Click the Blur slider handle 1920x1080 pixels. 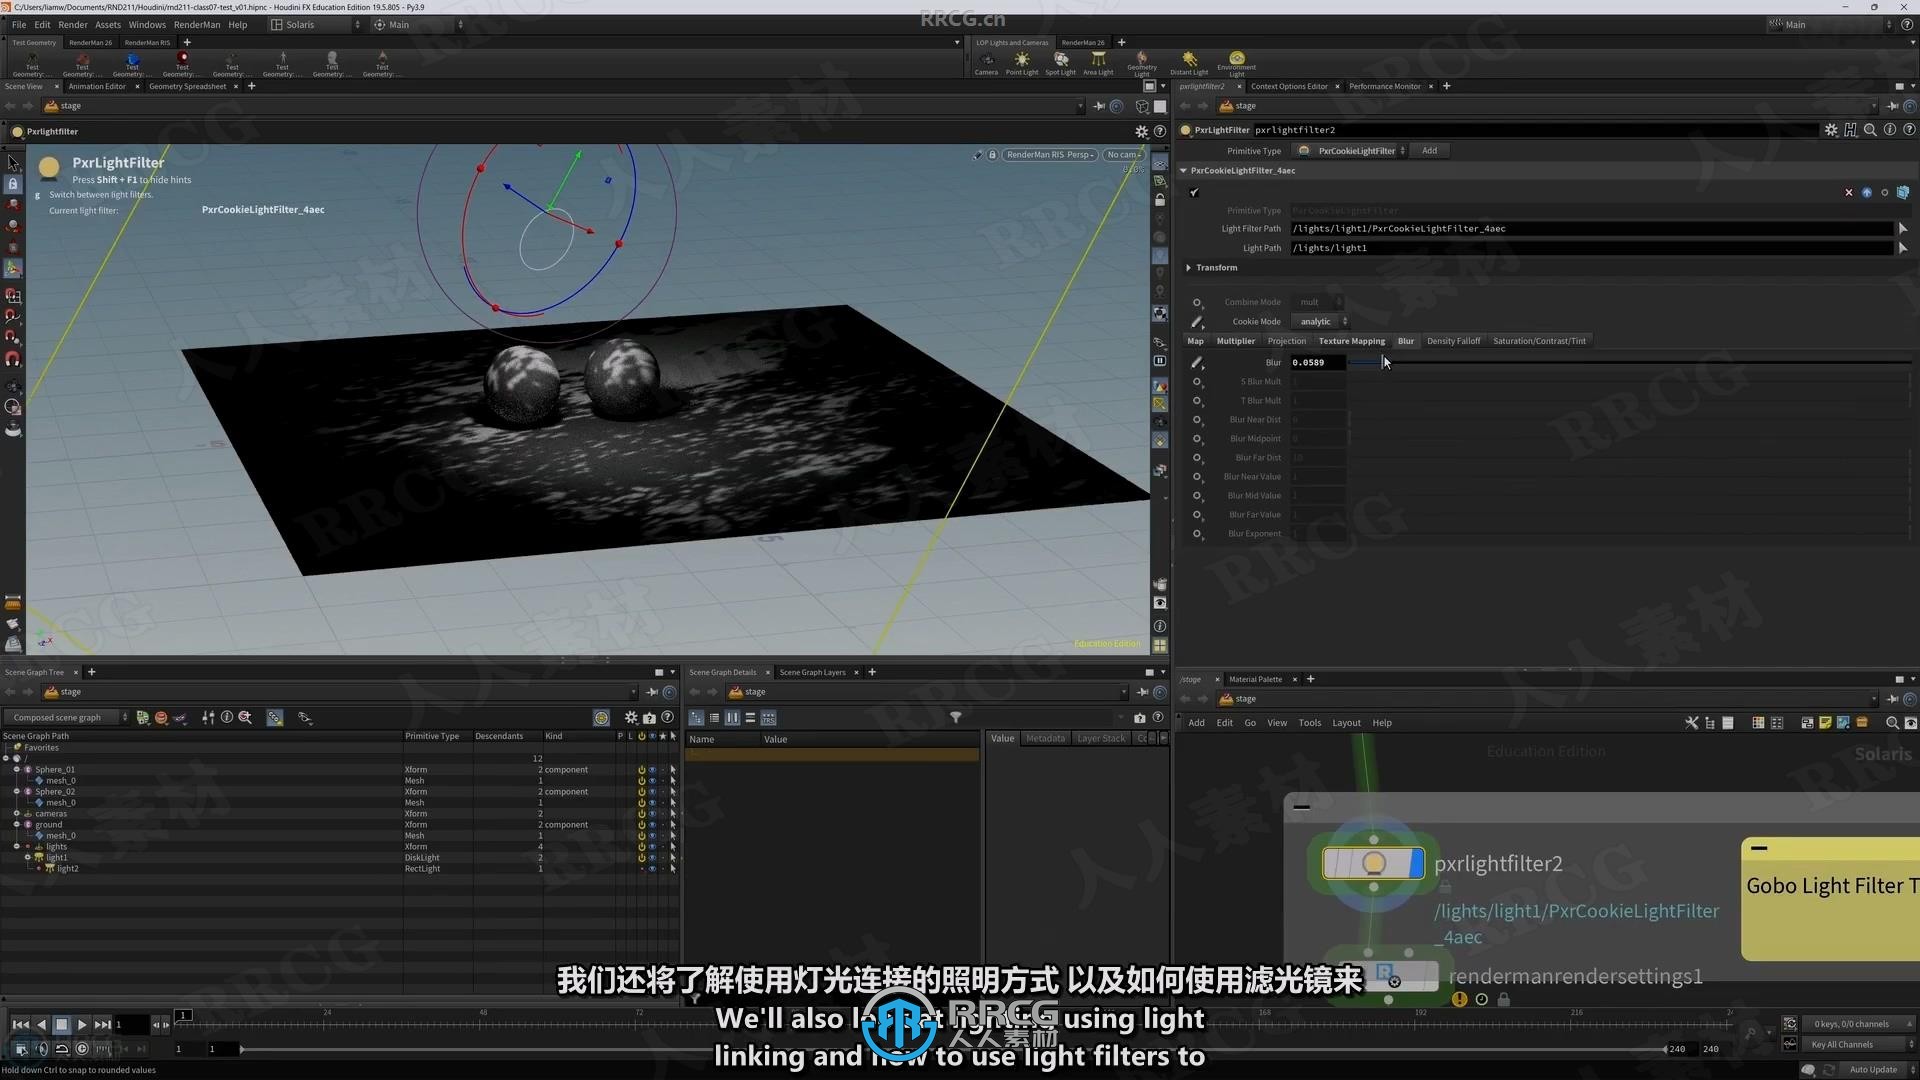coord(1385,363)
